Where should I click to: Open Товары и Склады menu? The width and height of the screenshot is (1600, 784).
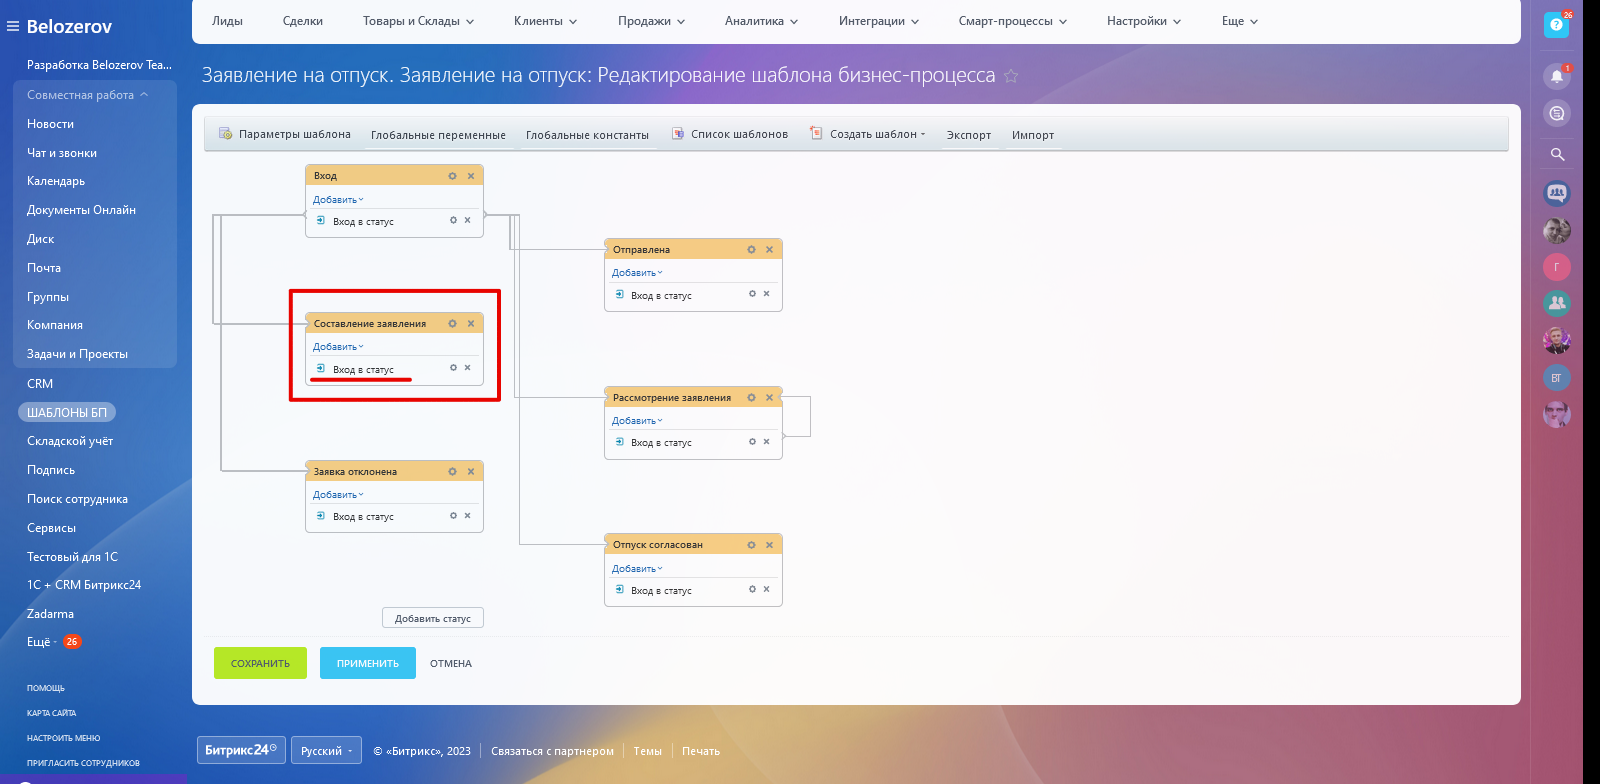(x=419, y=21)
